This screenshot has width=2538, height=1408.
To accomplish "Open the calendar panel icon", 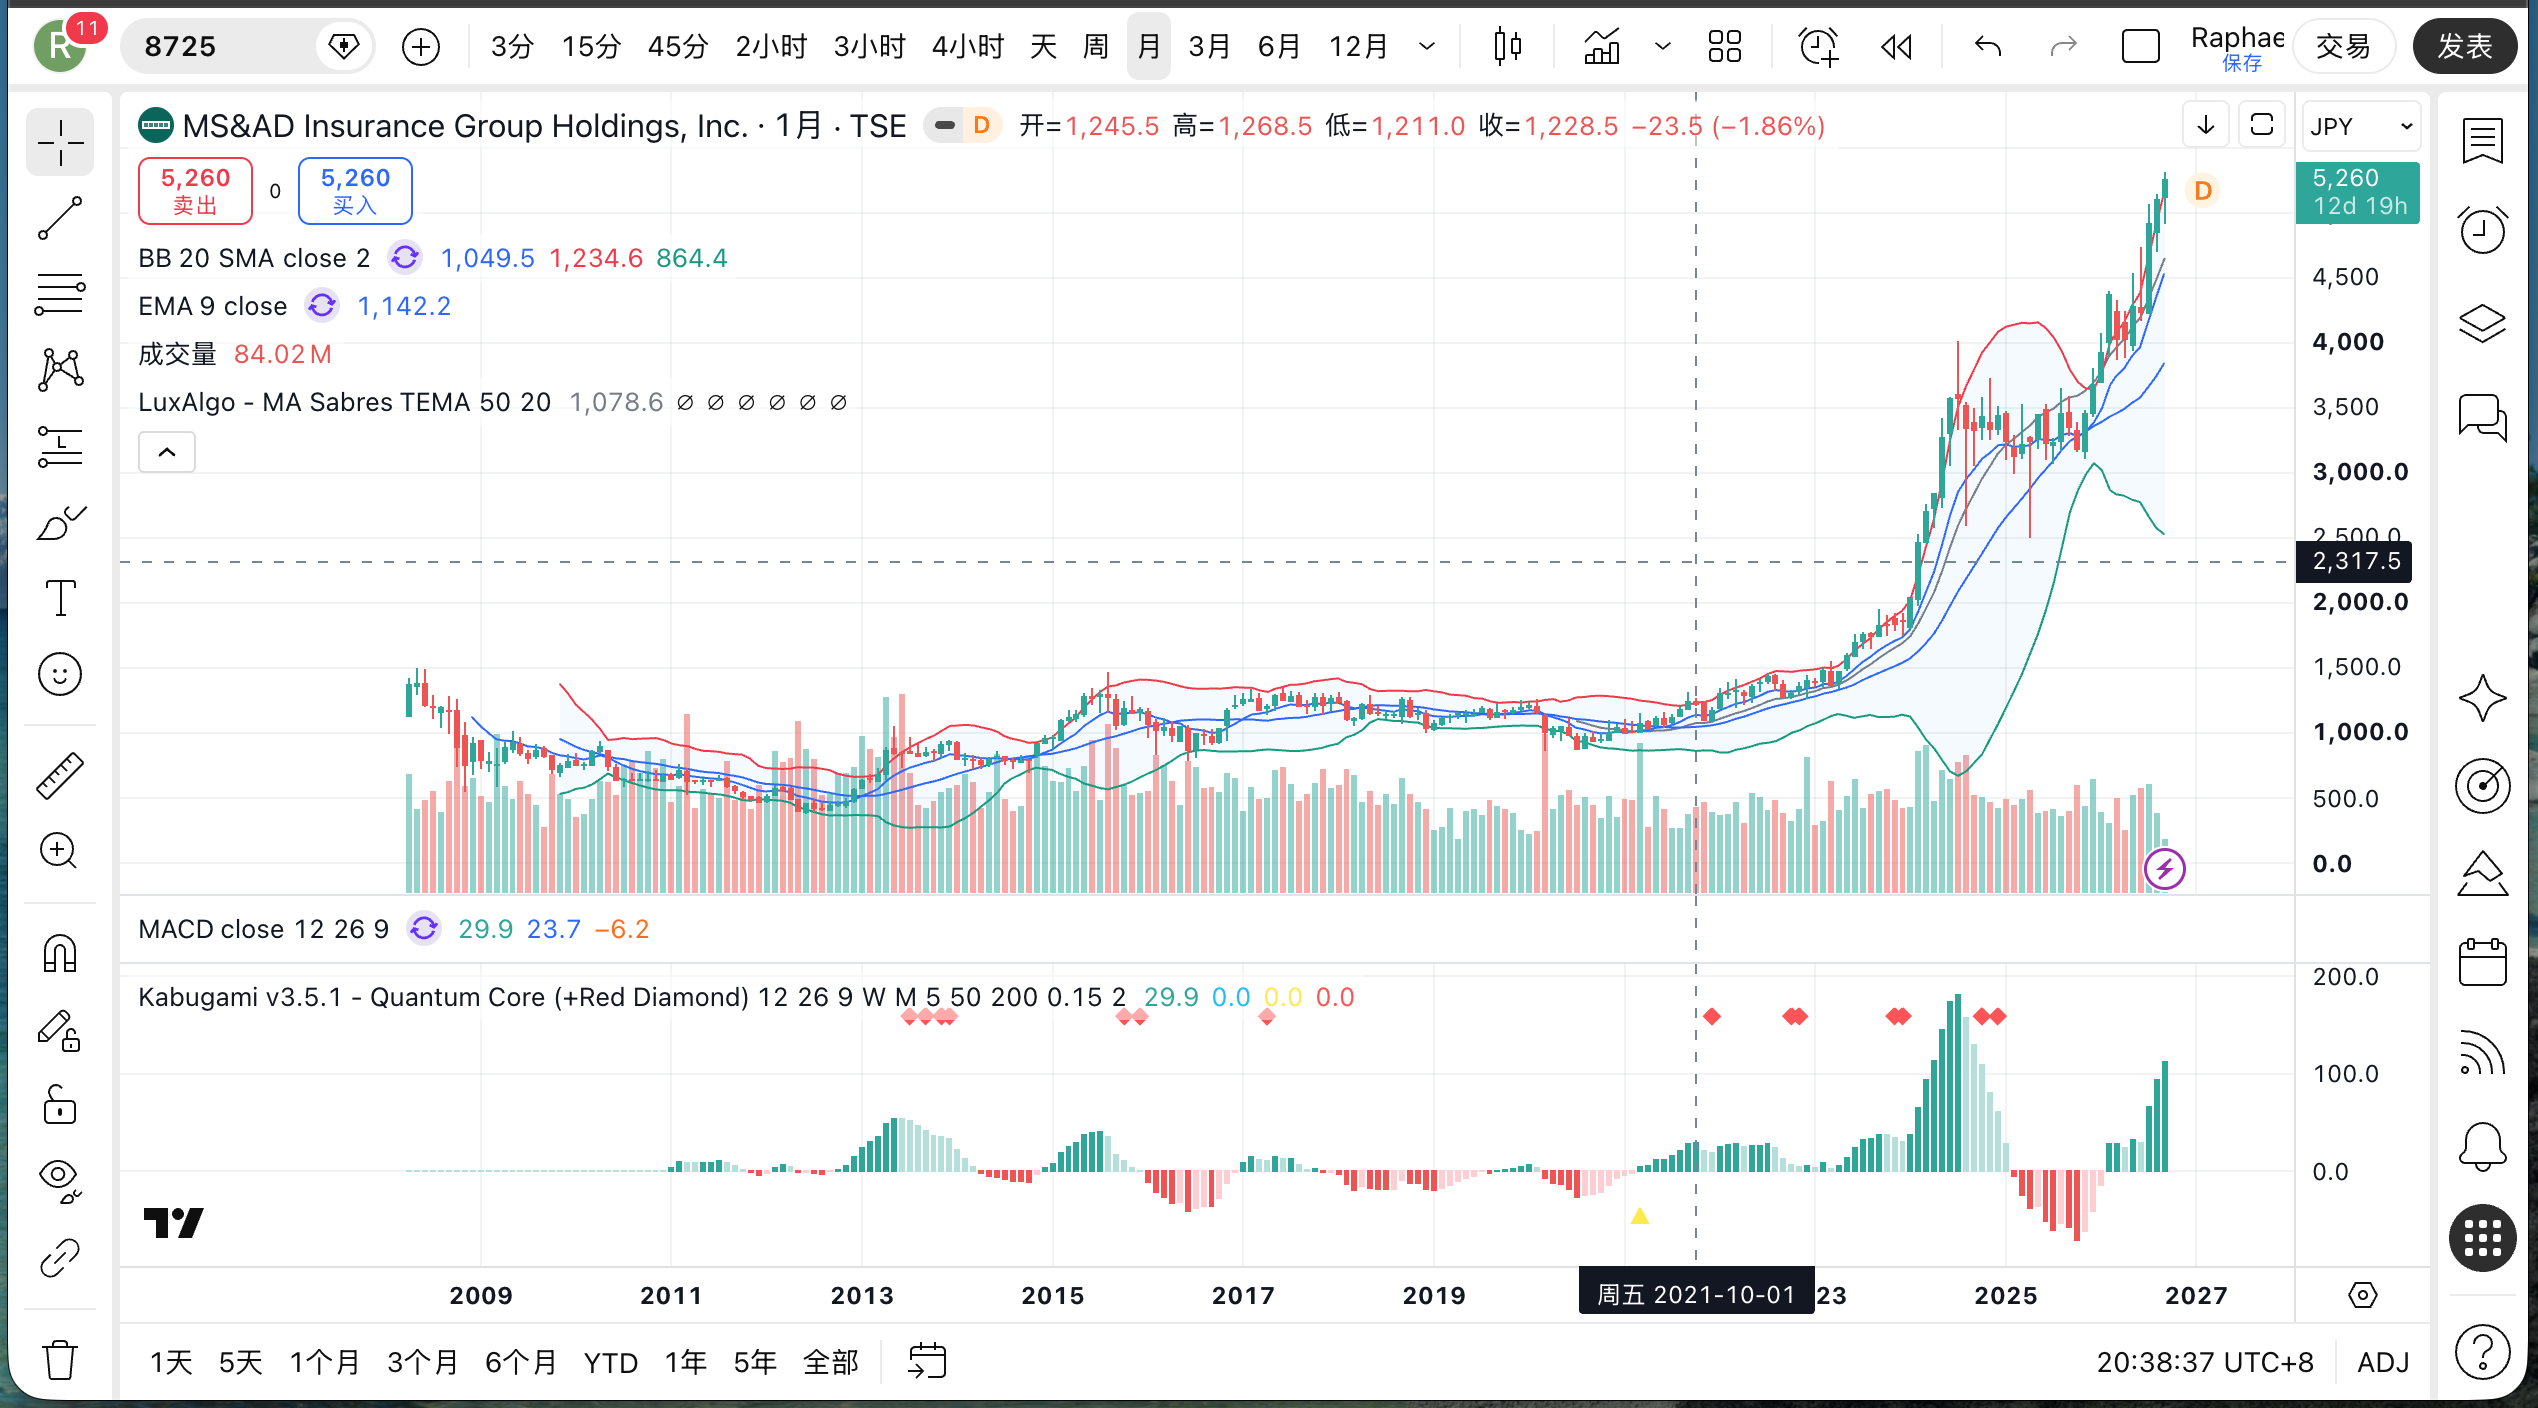I will click(x=2482, y=962).
